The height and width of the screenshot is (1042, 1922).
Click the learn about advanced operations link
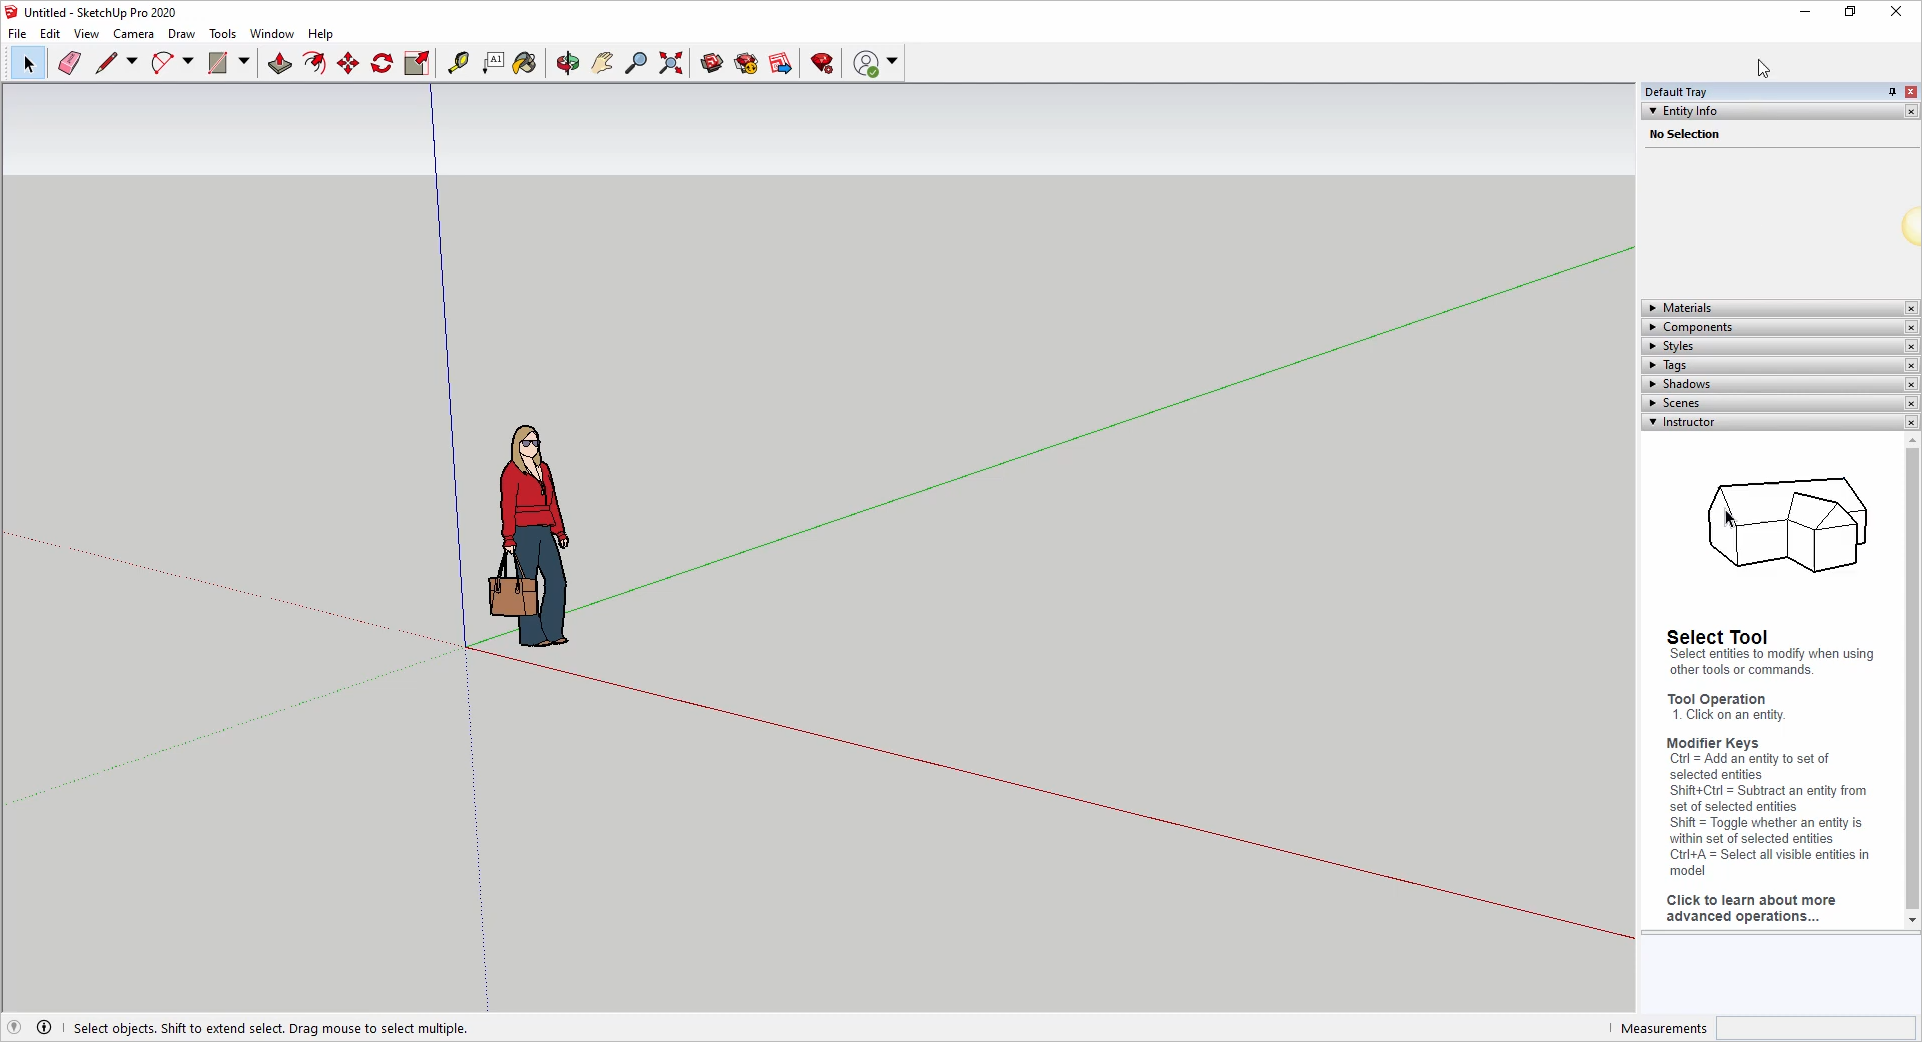(x=1750, y=908)
